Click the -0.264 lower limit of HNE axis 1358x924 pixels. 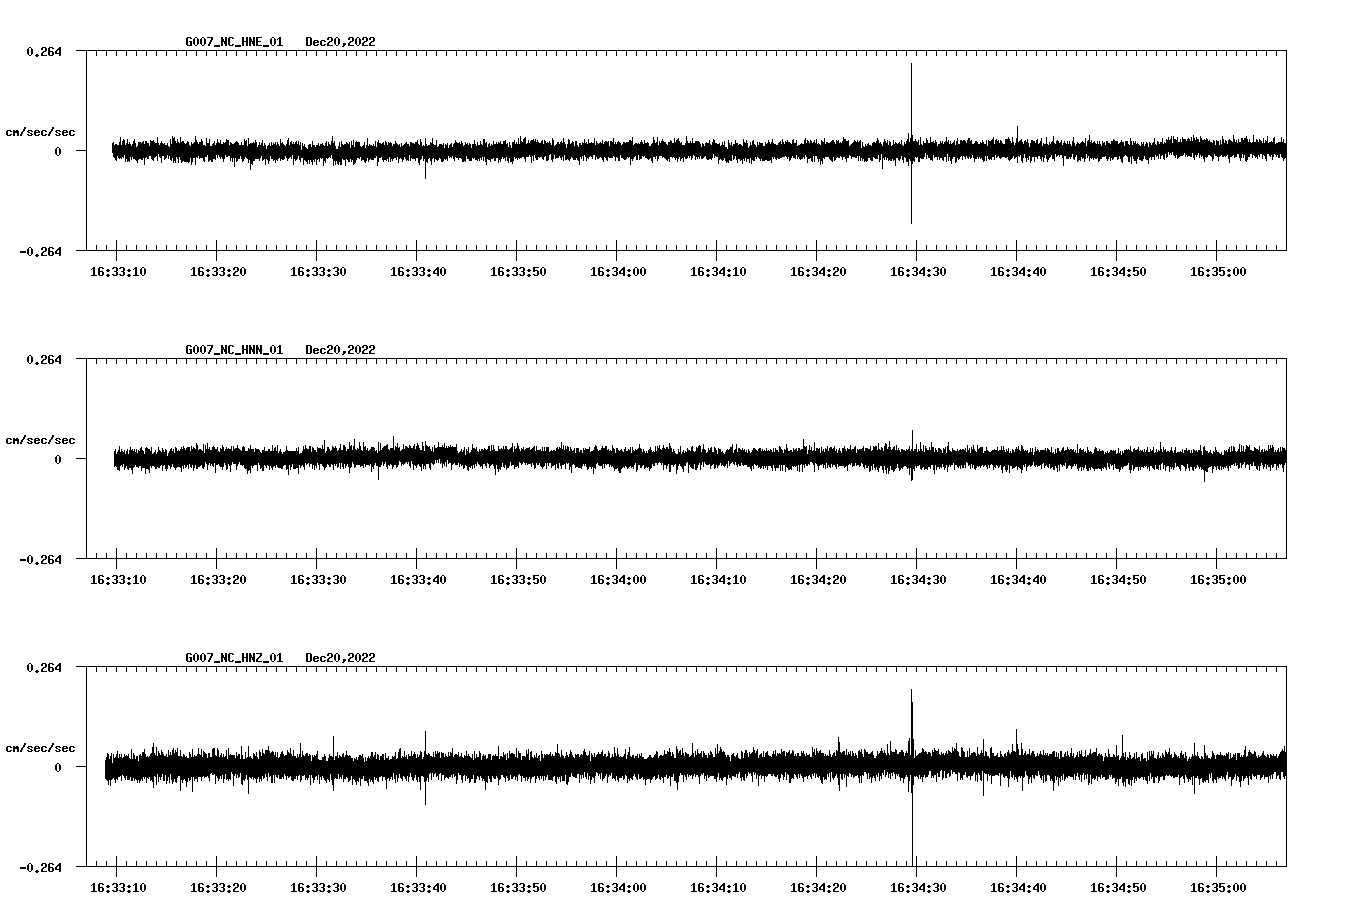(40, 252)
